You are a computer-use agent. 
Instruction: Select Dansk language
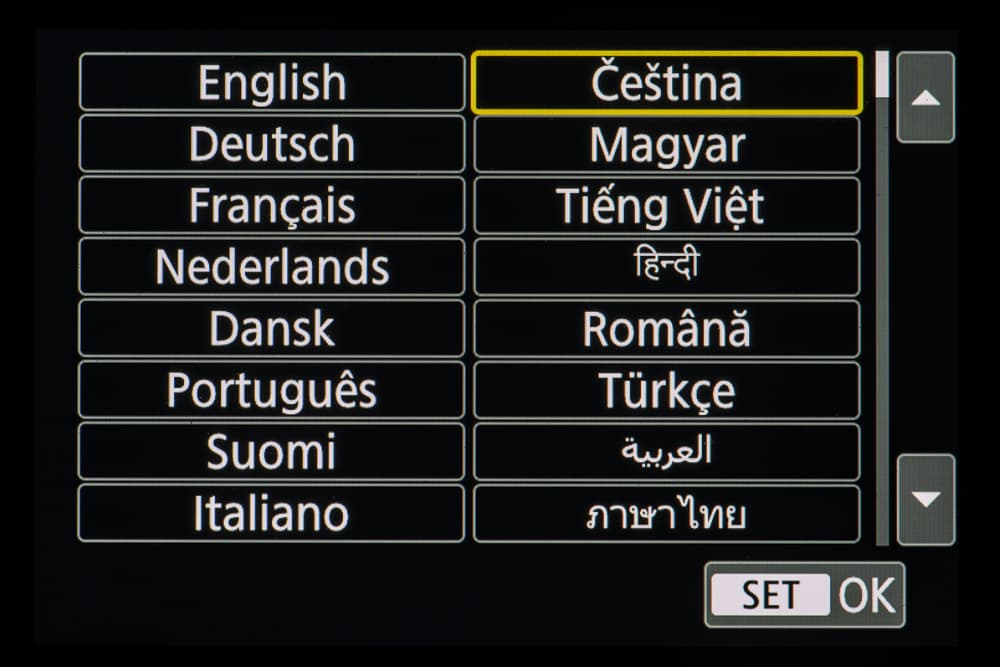pos(271,329)
